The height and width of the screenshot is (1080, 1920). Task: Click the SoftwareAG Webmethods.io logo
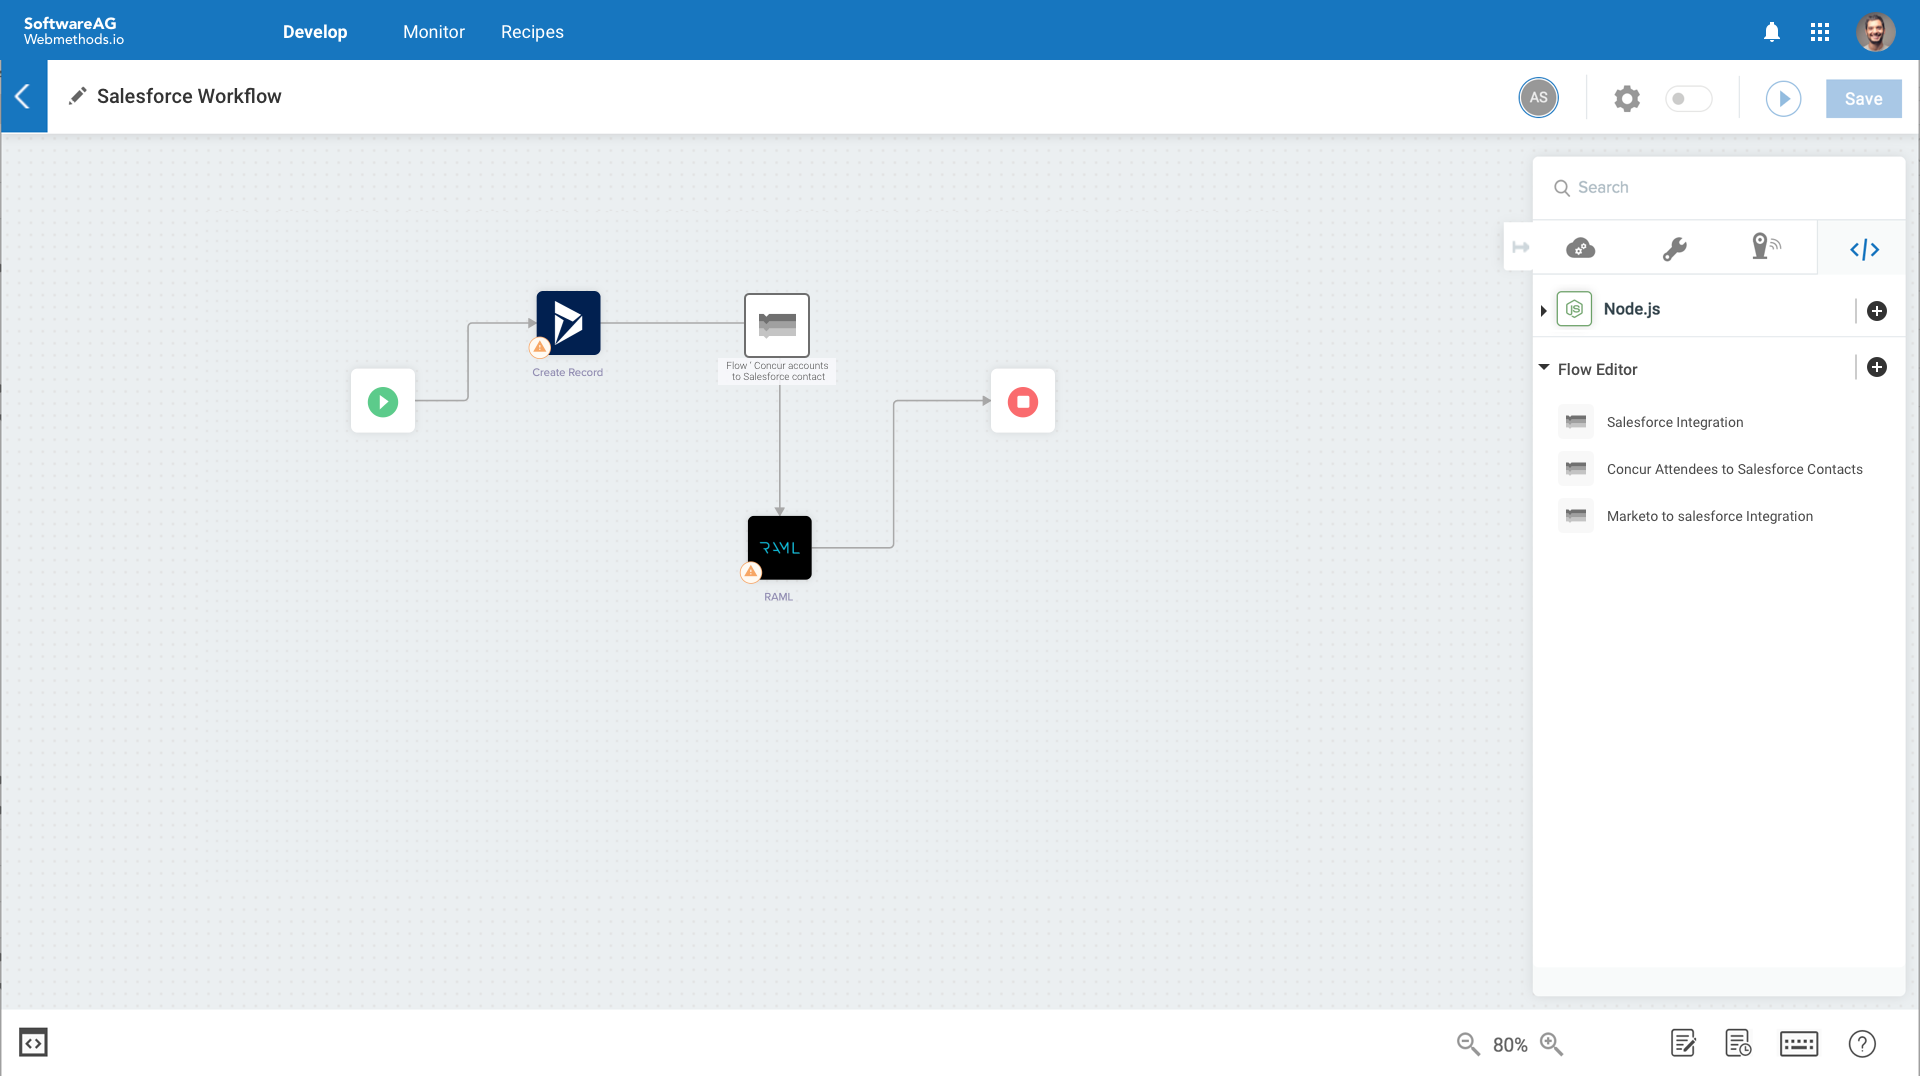pyautogui.click(x=73, y=31)
